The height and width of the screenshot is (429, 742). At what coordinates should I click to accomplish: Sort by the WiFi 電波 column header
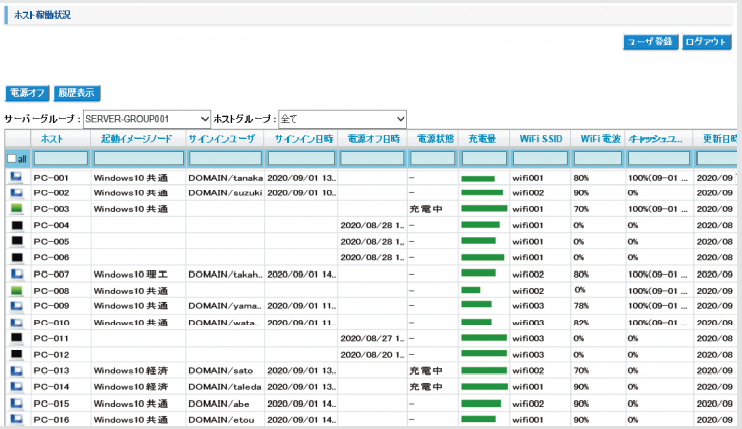pos(601,139)
